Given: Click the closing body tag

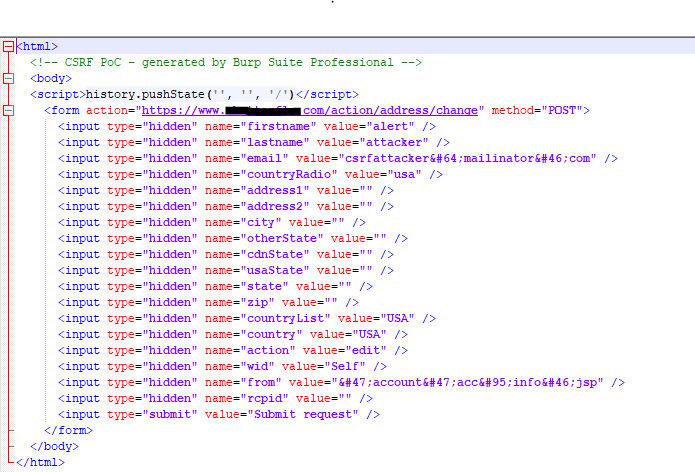Looking at the screenshot, I should [55, 446].
